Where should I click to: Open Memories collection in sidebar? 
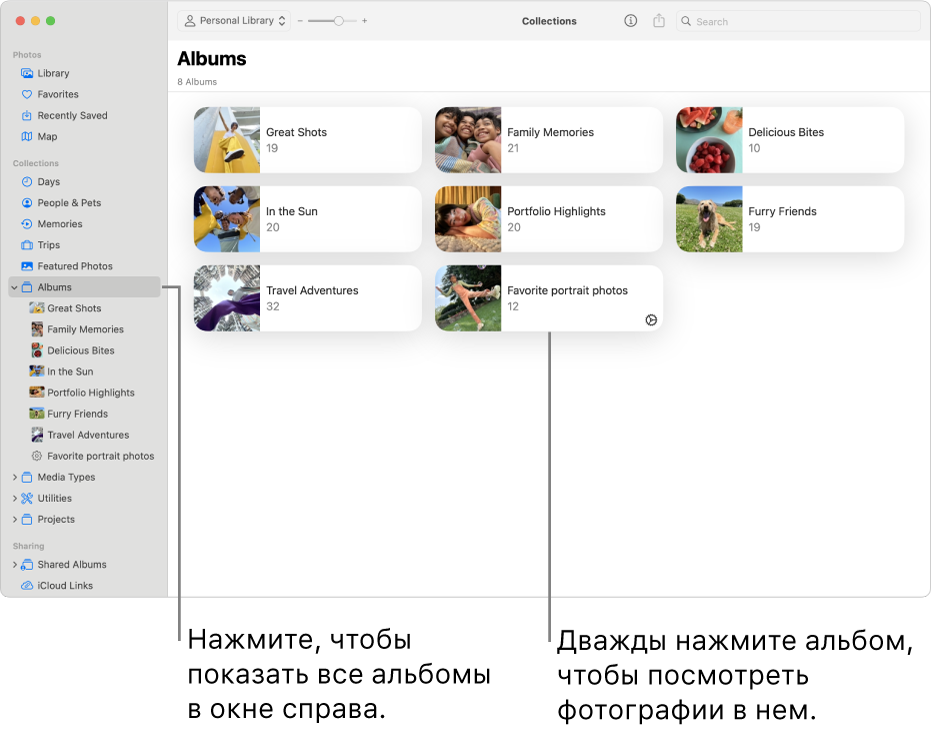60,224
